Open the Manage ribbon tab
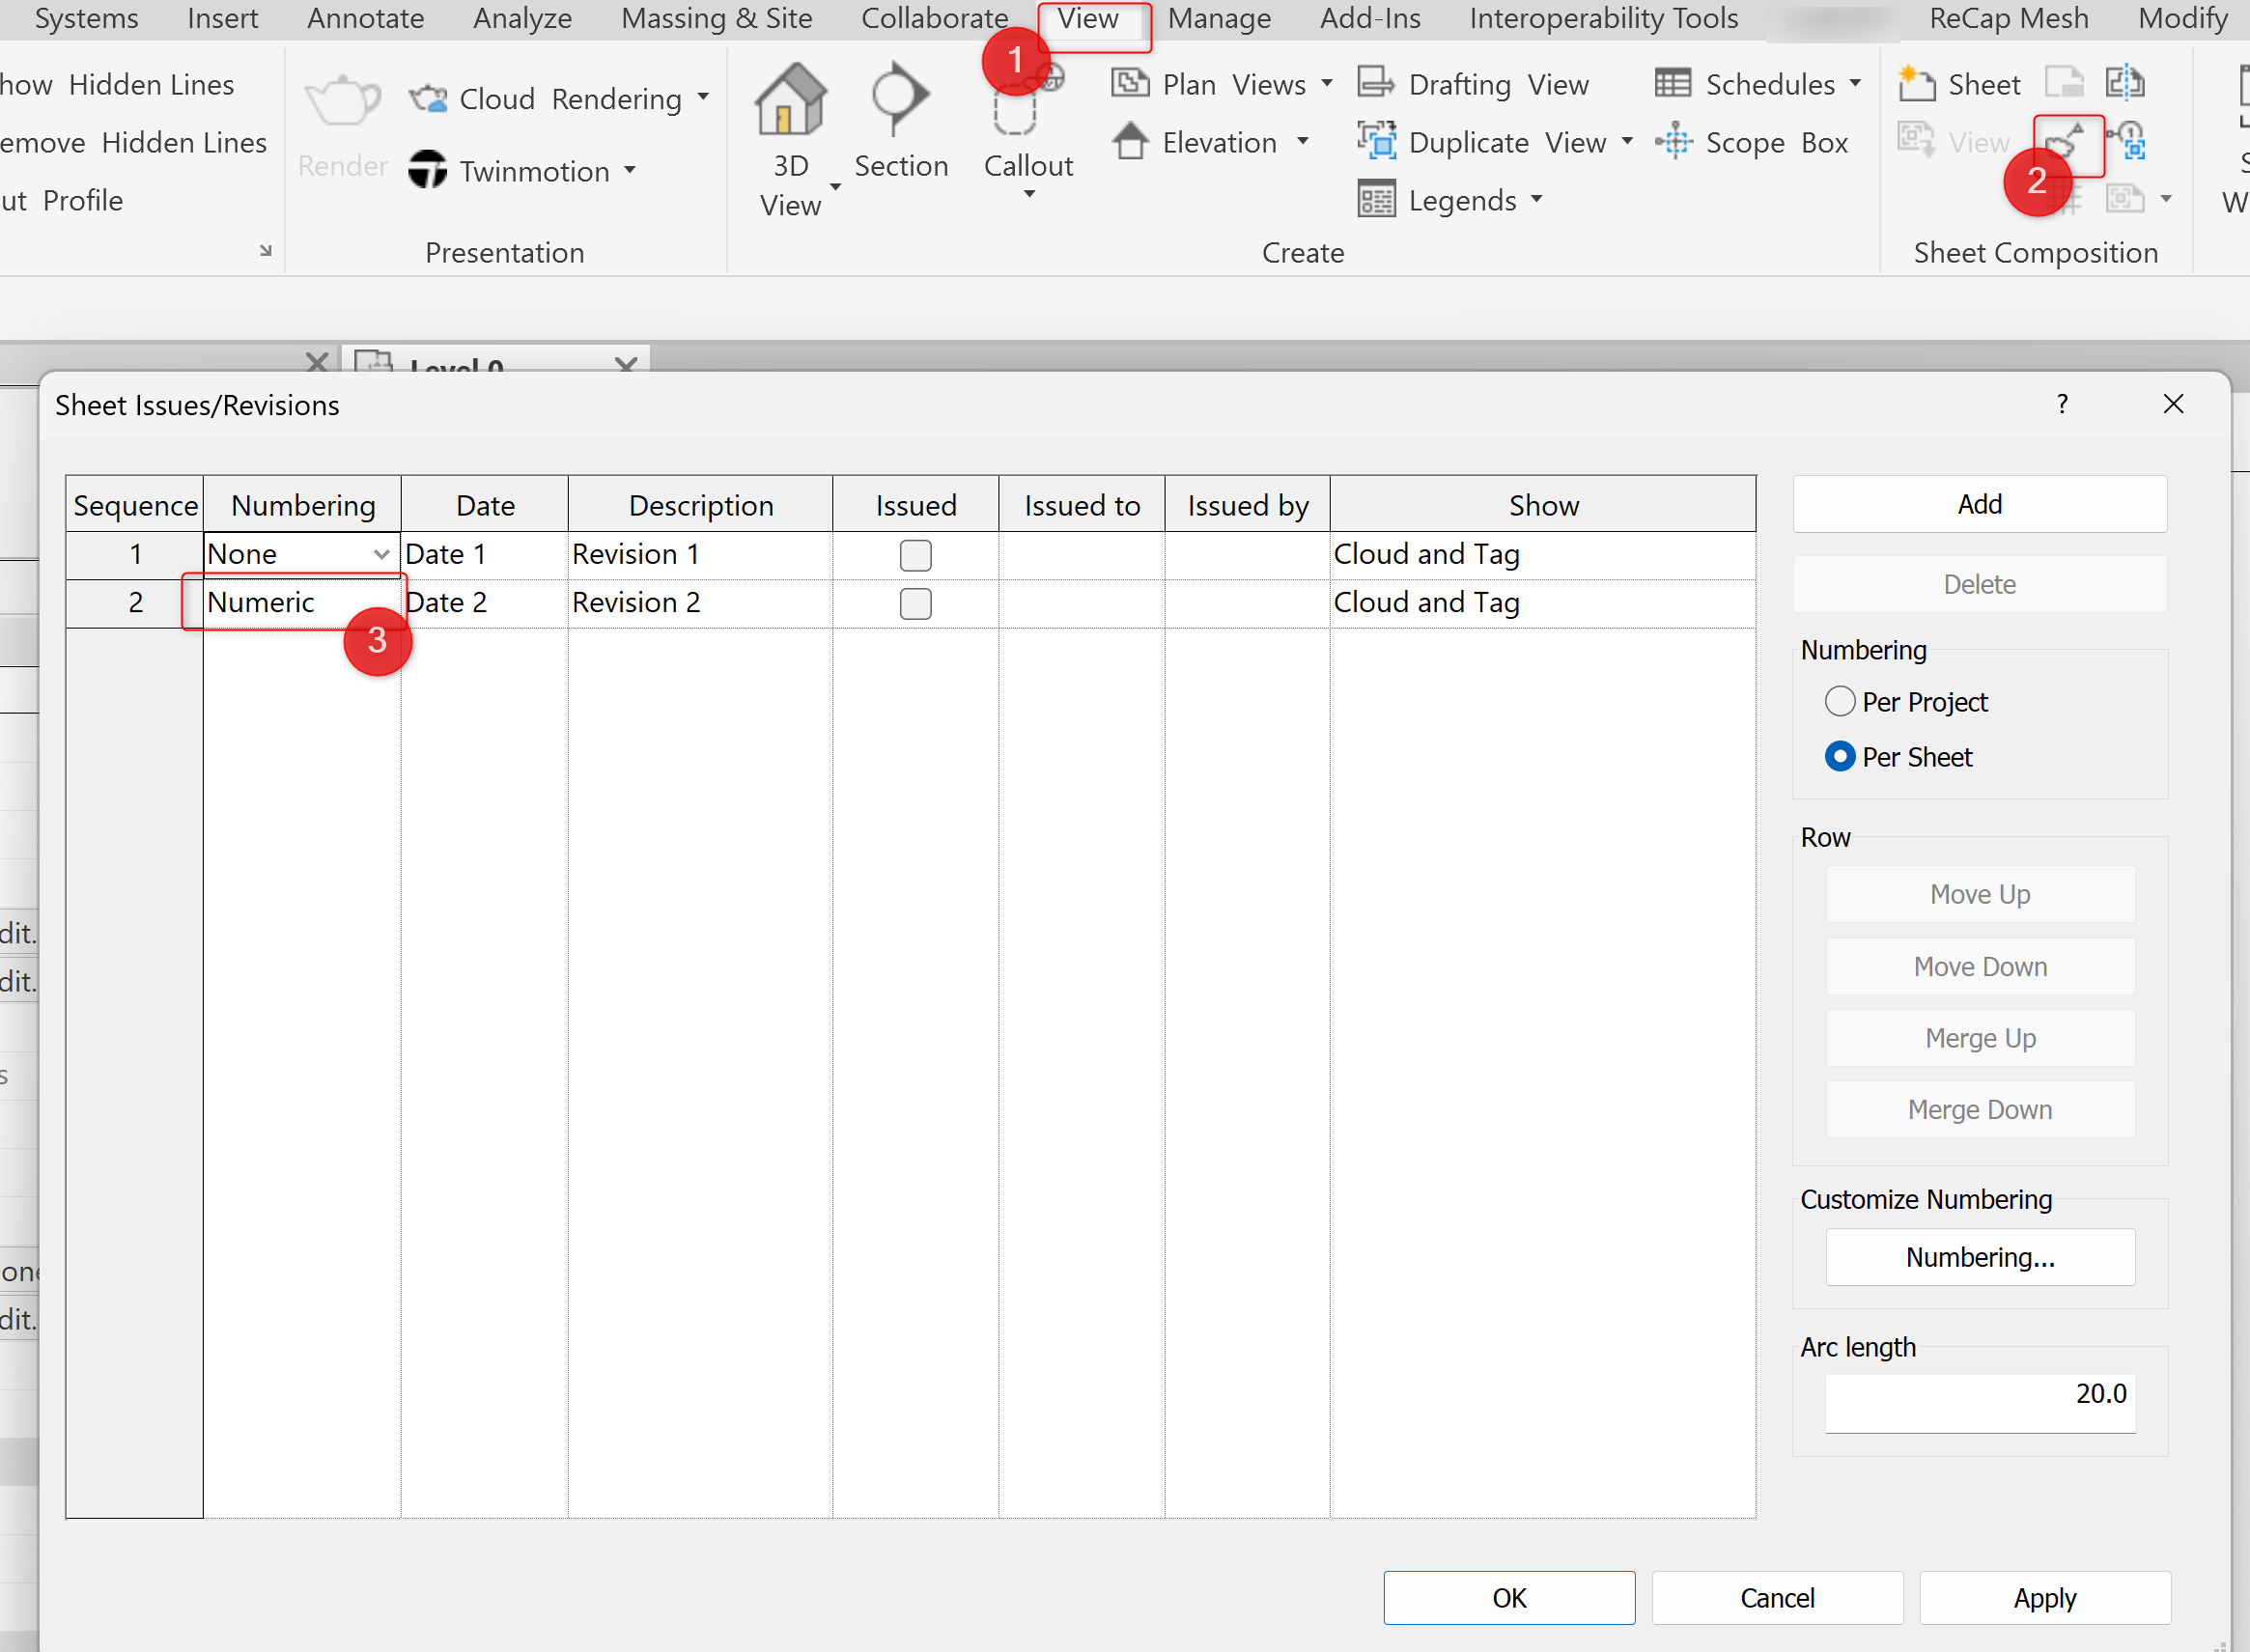The width and height of the screenshot is (2250, 1652). (x=1219, y=18)
